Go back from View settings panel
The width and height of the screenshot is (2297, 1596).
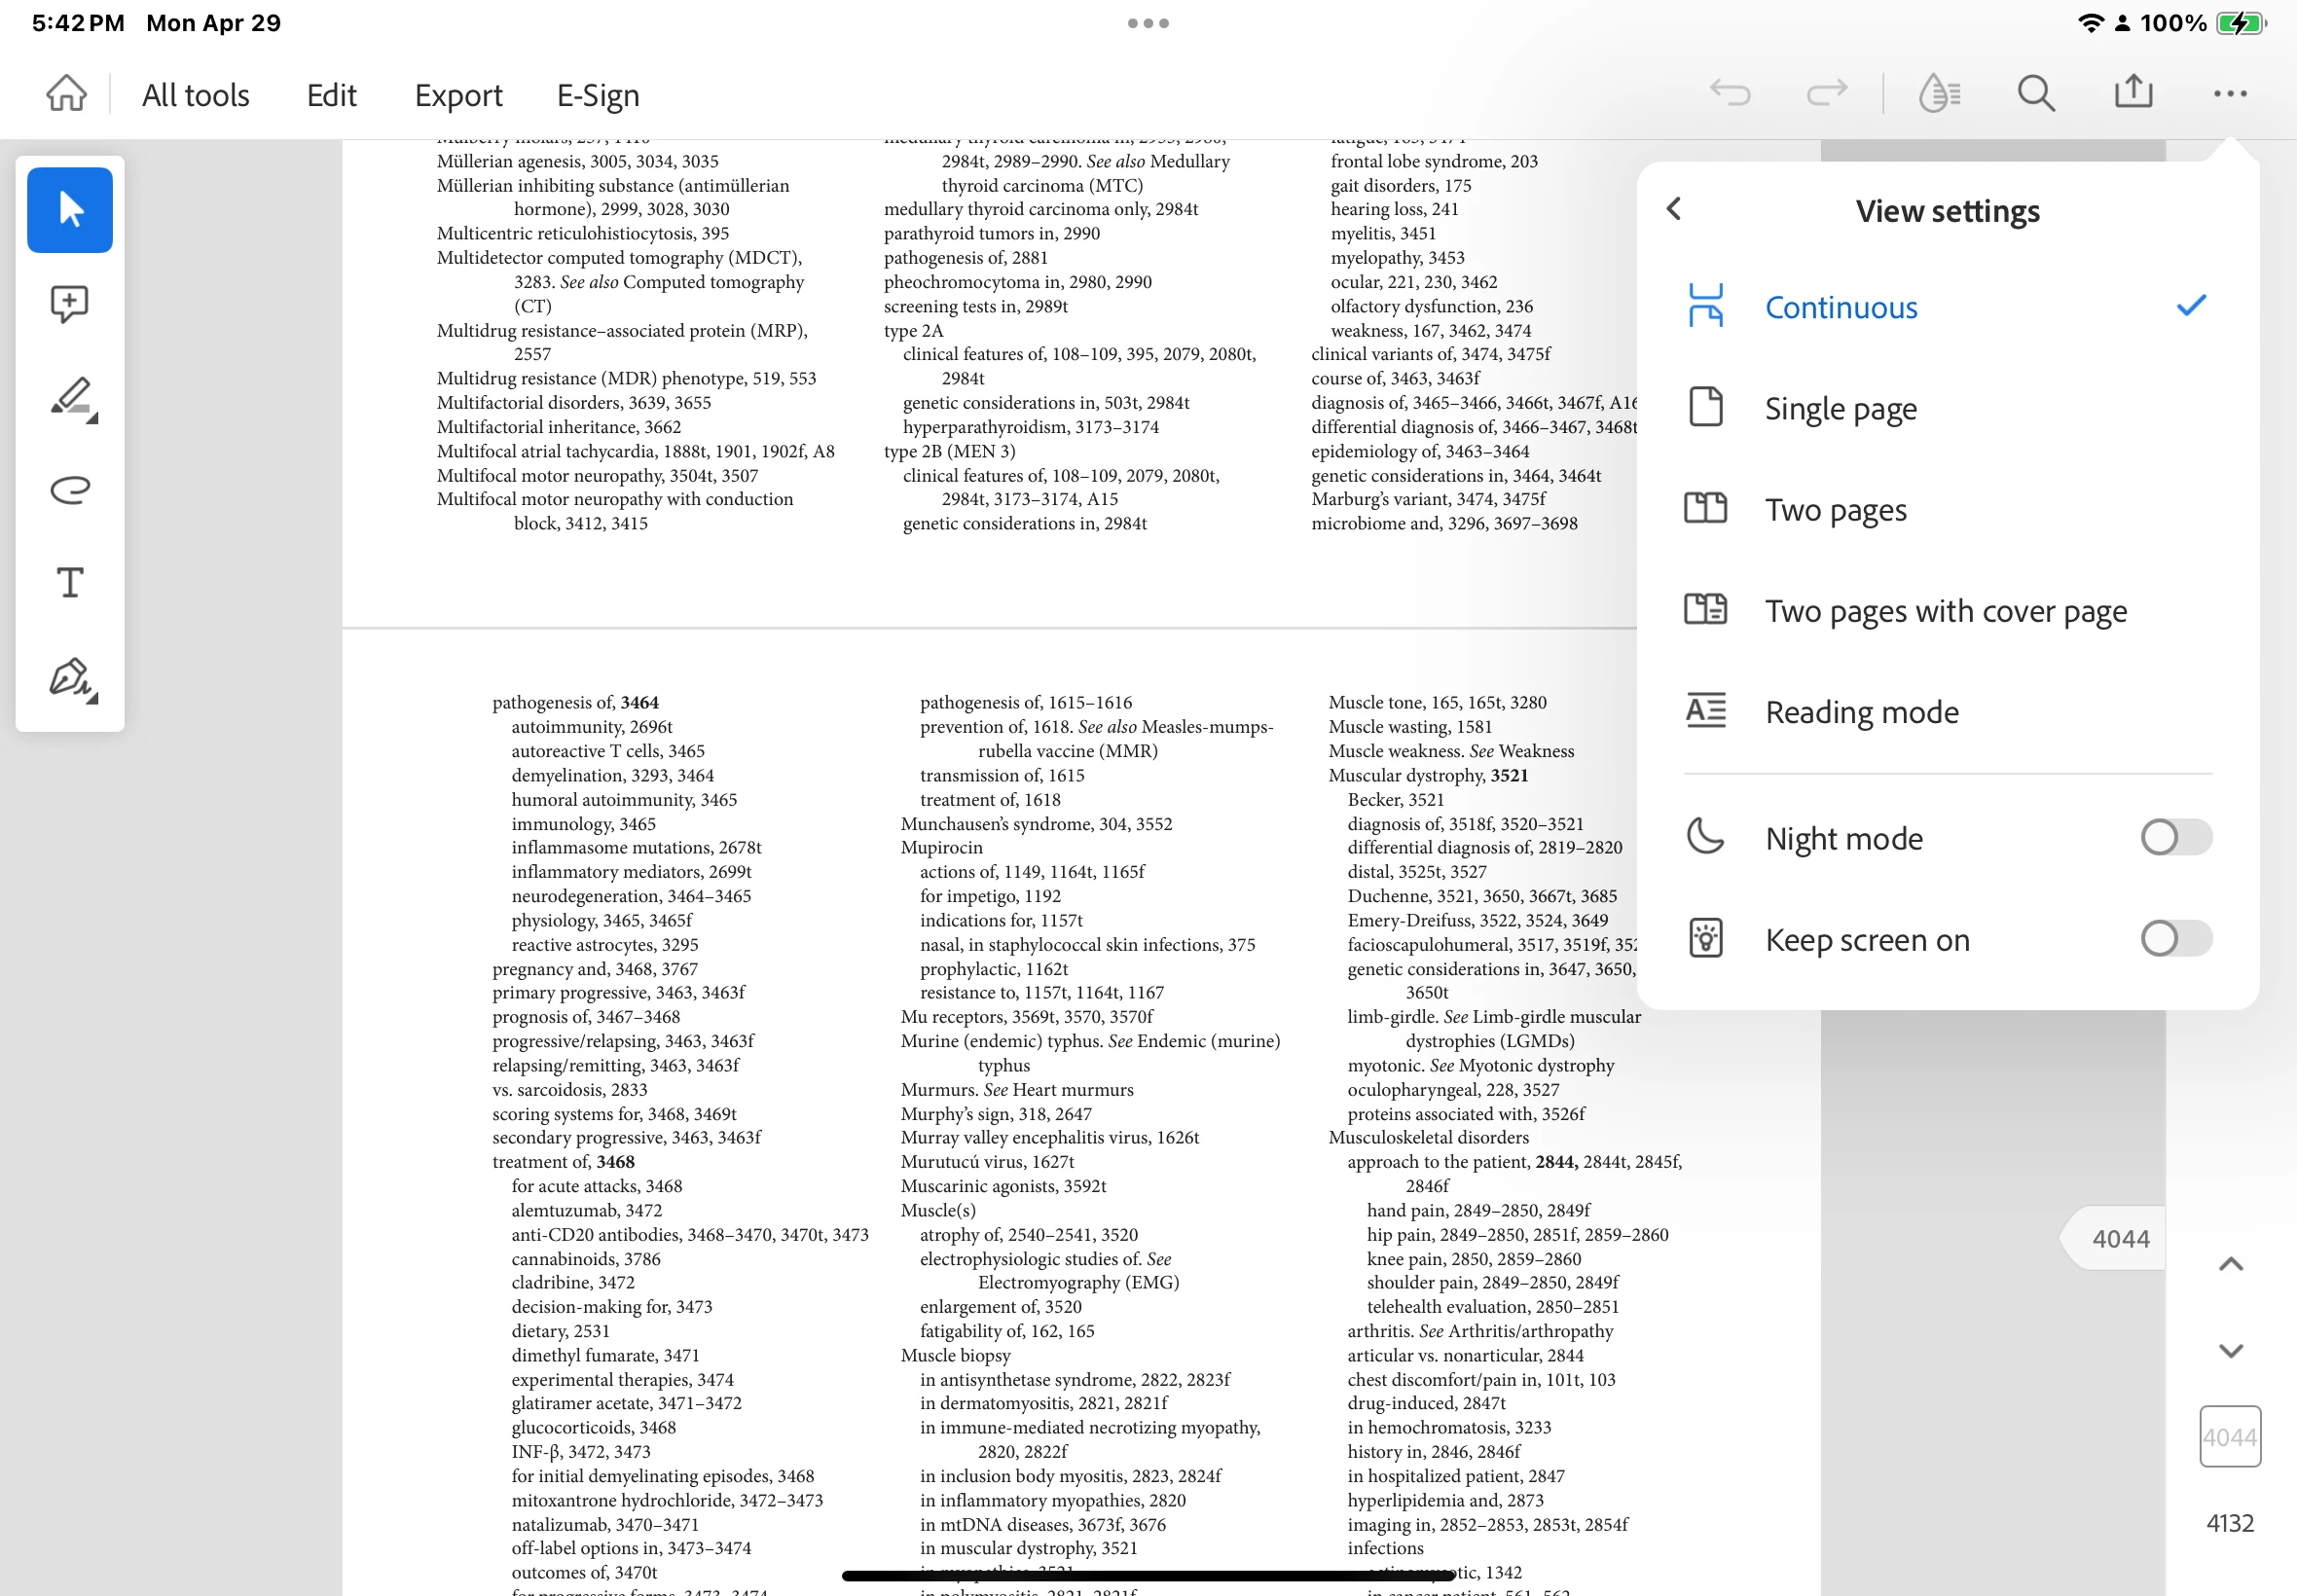1674,209
